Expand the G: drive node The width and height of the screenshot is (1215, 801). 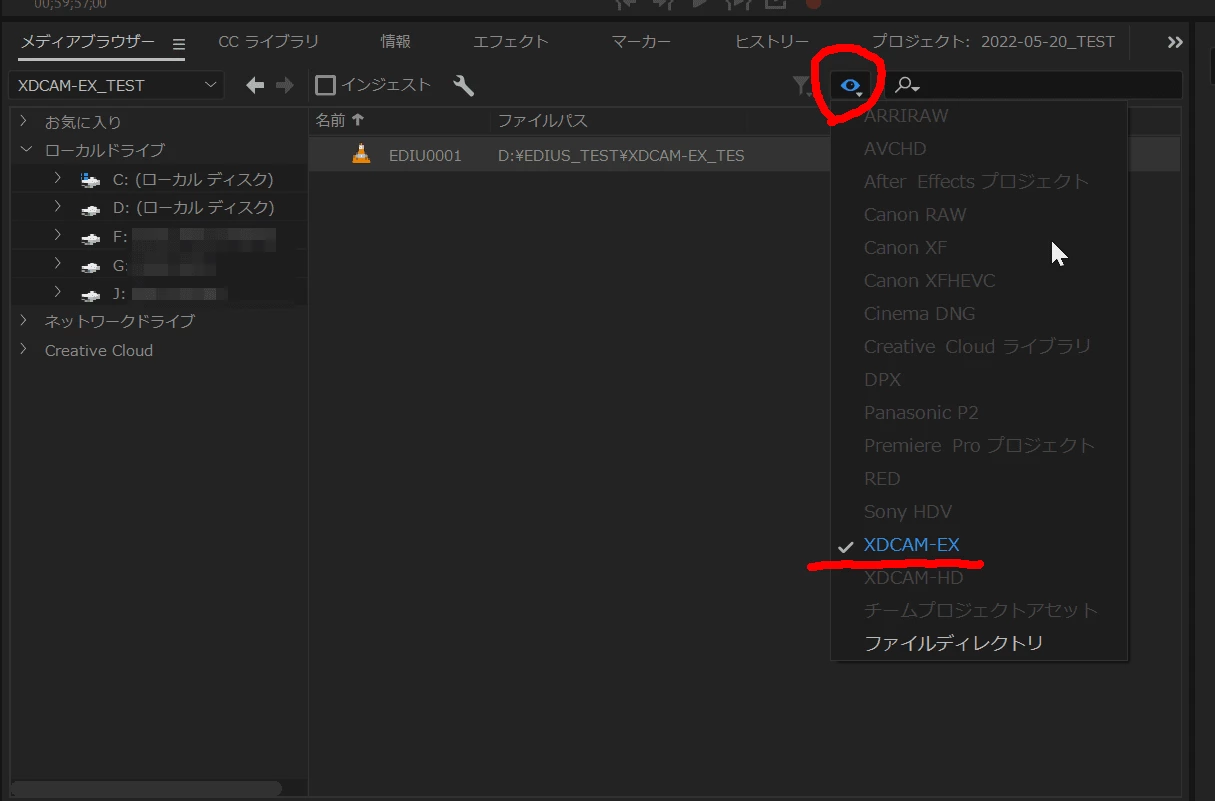58,263
